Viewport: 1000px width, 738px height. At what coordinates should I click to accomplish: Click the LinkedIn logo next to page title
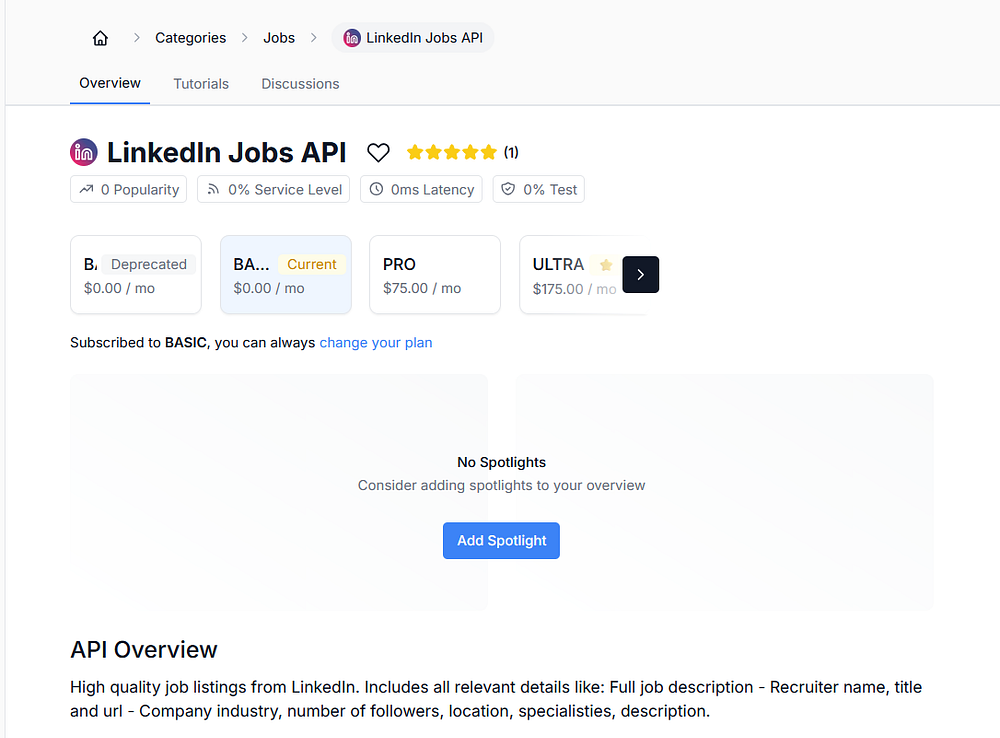[x=84, y=152]
